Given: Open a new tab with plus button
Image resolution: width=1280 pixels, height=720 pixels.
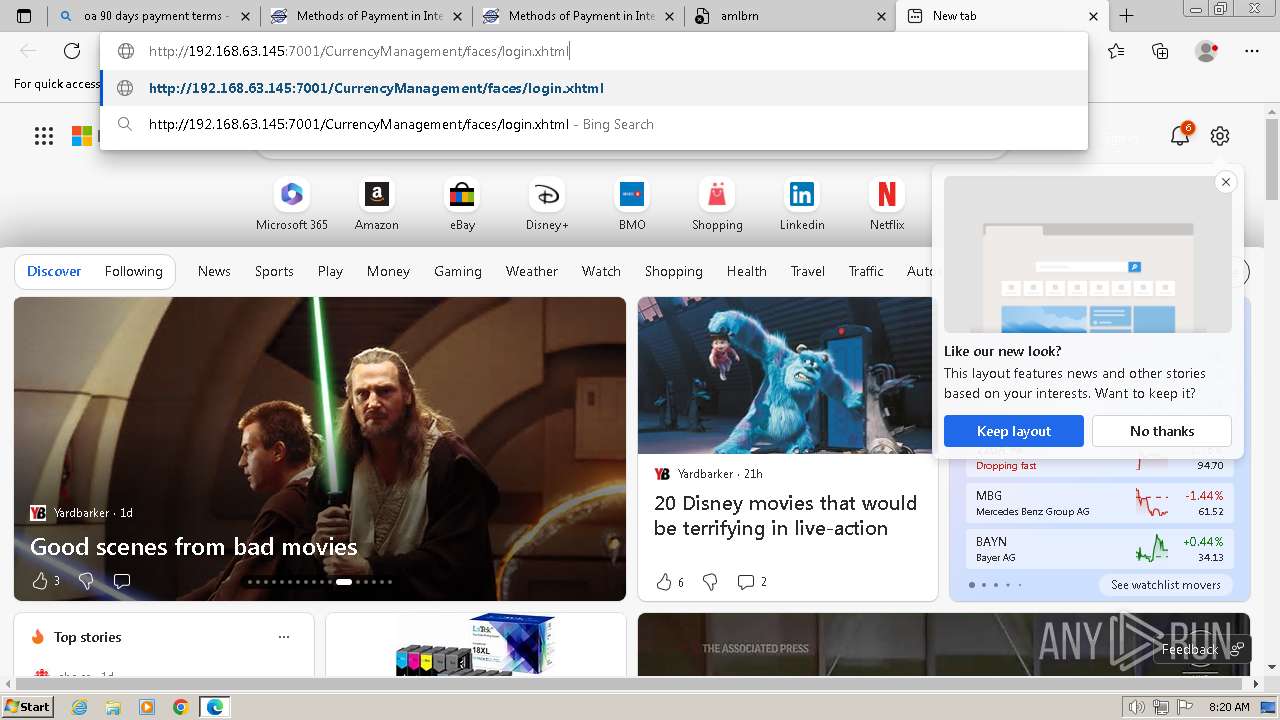Looking at the screenshot, I should [x=1127, y=16].
